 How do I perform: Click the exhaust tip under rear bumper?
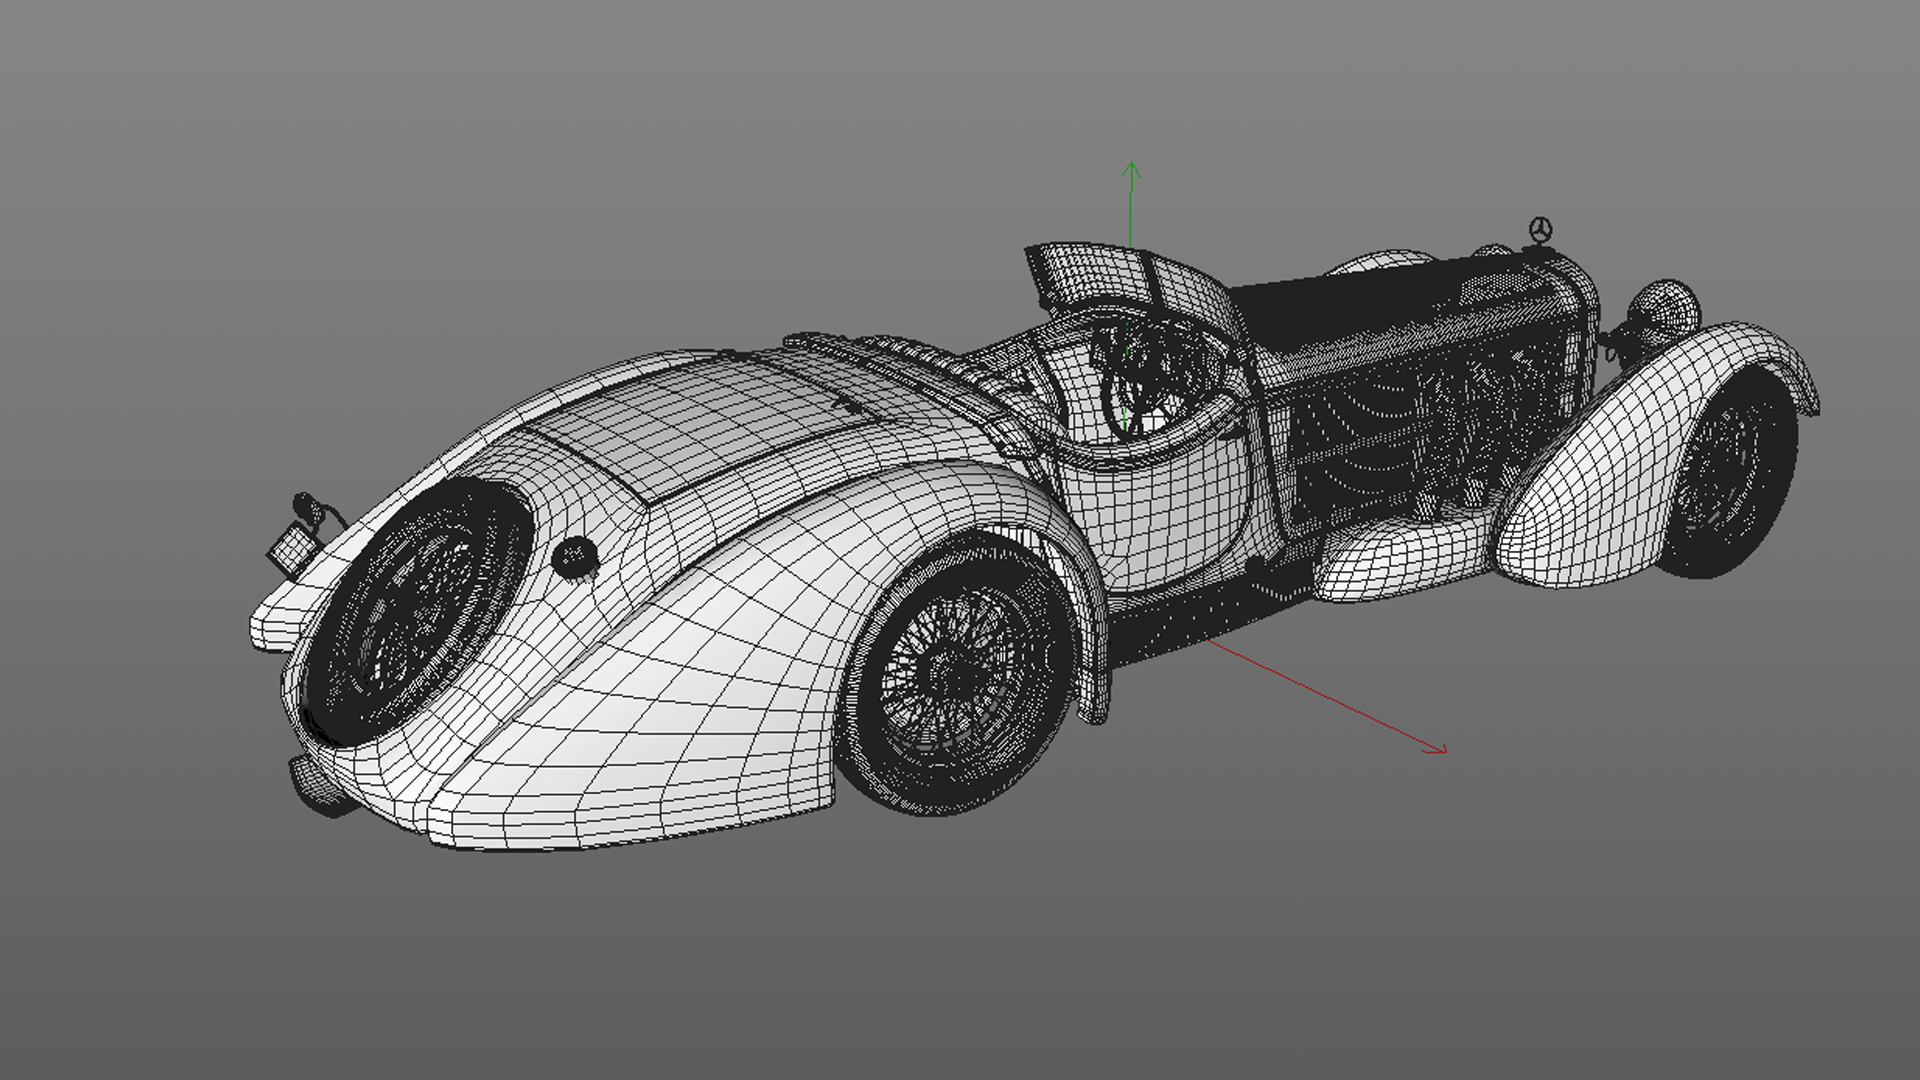(318, 785)
